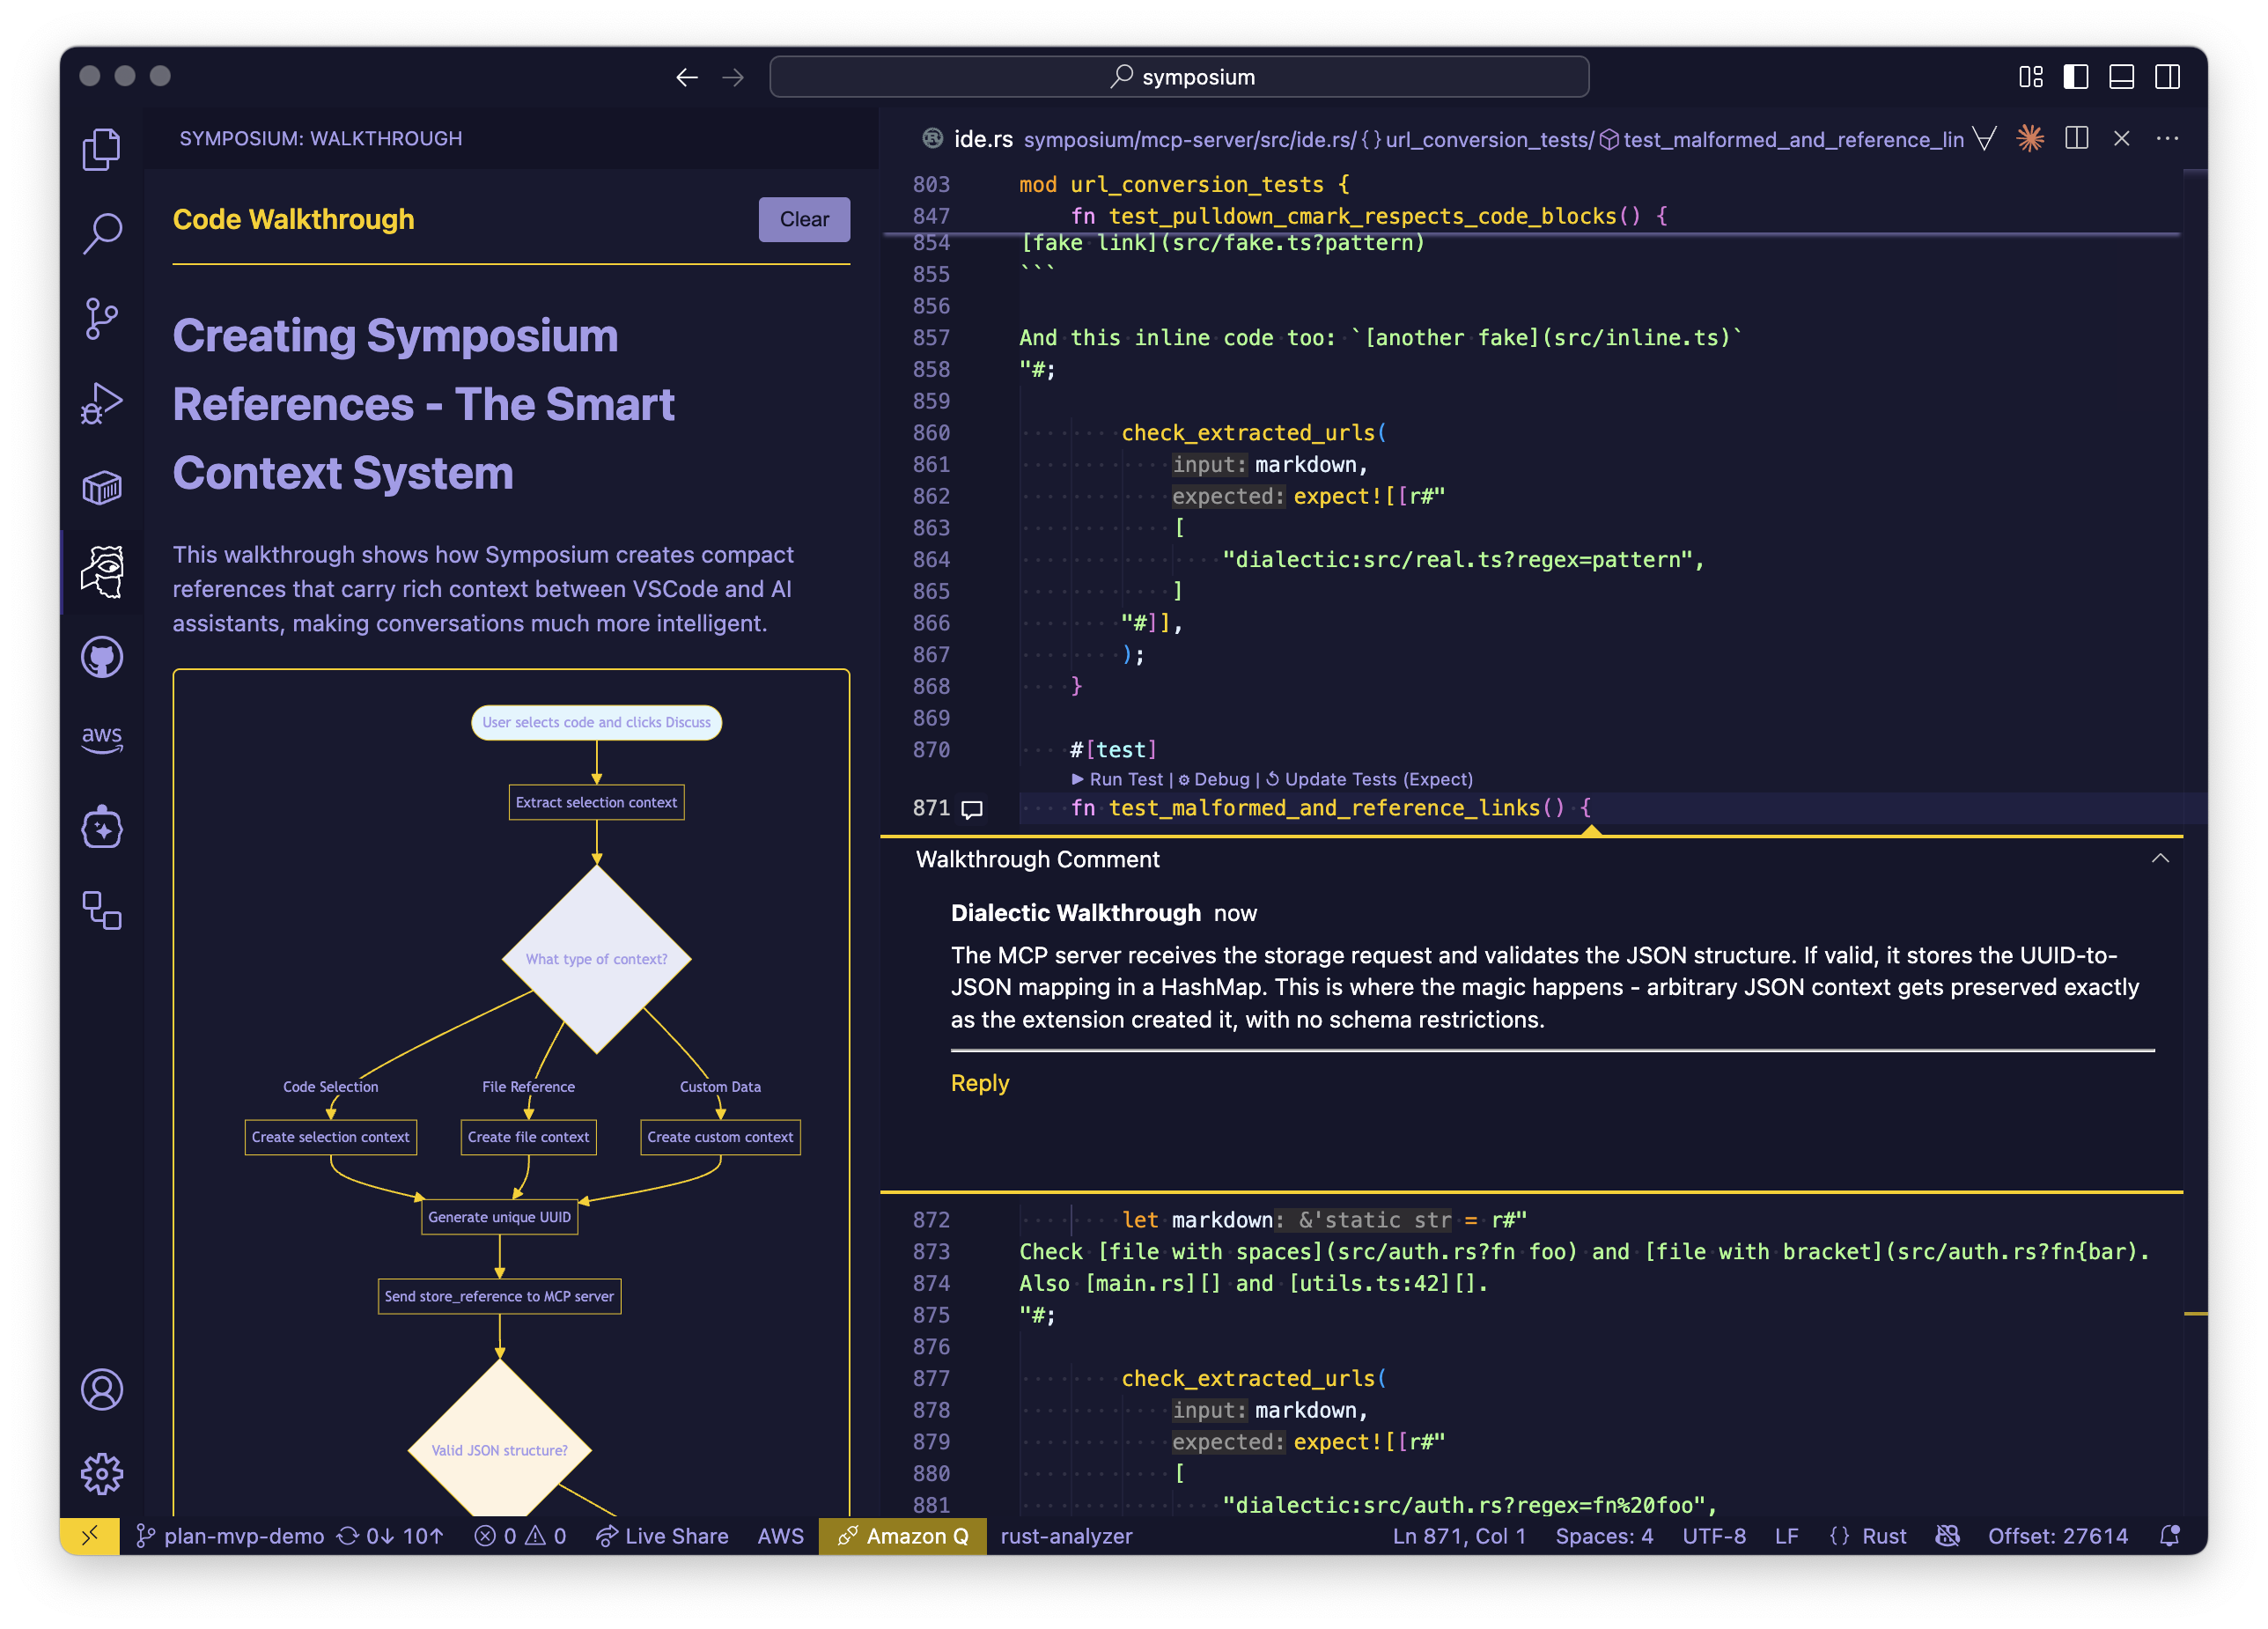2268x1629 pixels.
Task: Click the Ln 871, Col 1 indicator
Action: [1459, 1536]
